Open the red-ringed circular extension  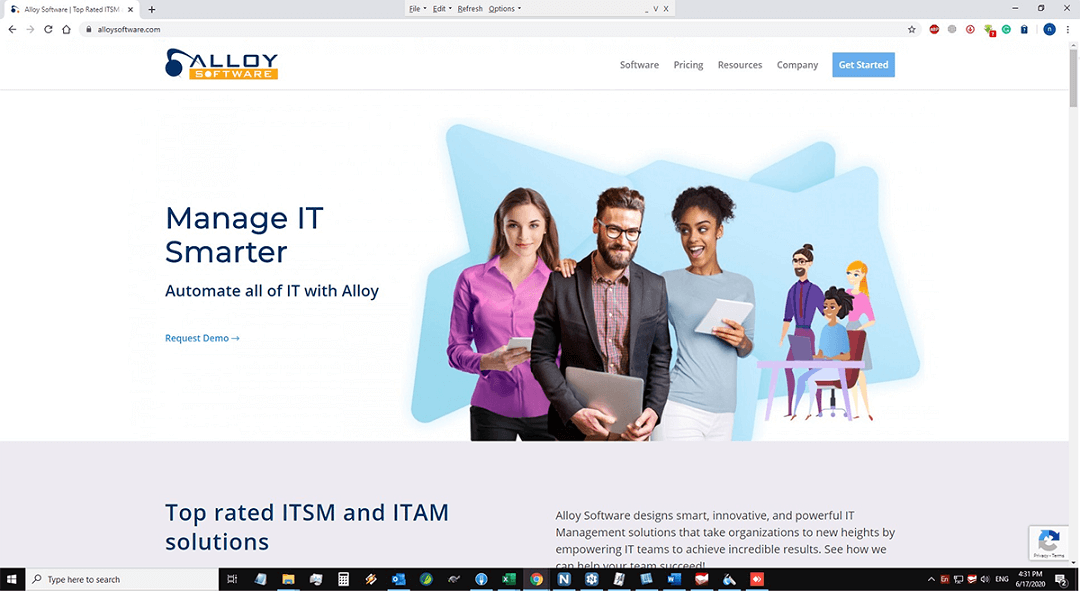970,29
